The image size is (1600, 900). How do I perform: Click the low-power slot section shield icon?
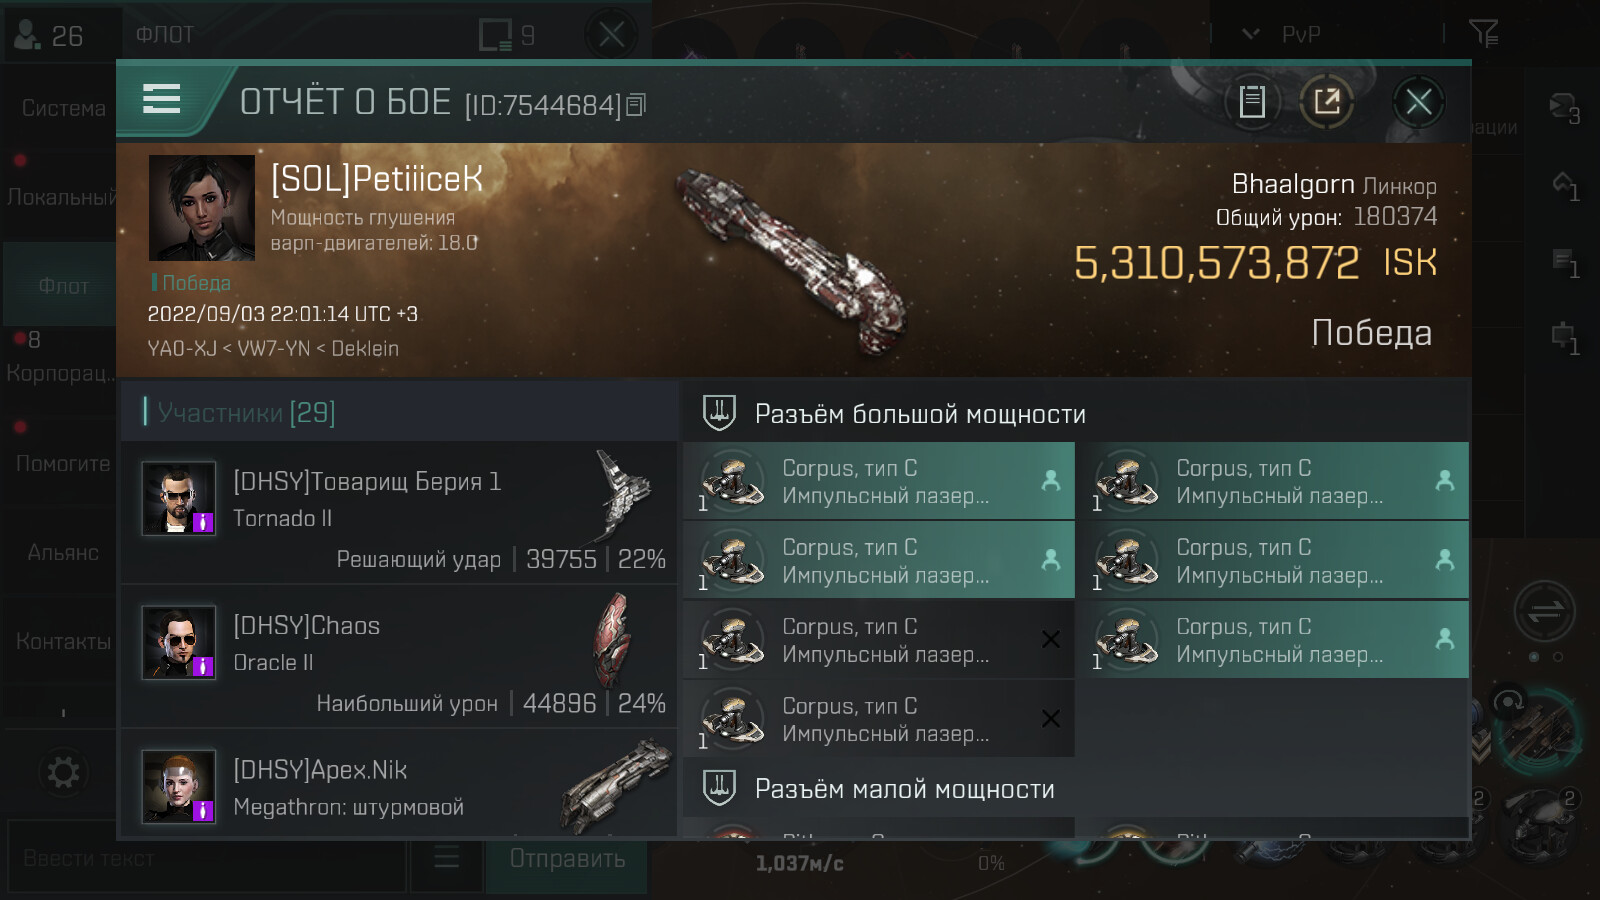pos(719,788)
